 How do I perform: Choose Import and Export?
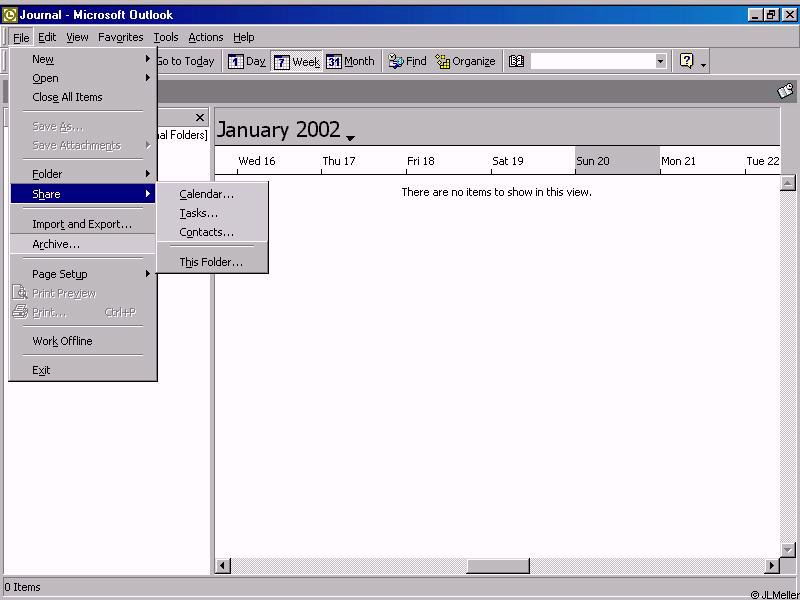point(83,224)
